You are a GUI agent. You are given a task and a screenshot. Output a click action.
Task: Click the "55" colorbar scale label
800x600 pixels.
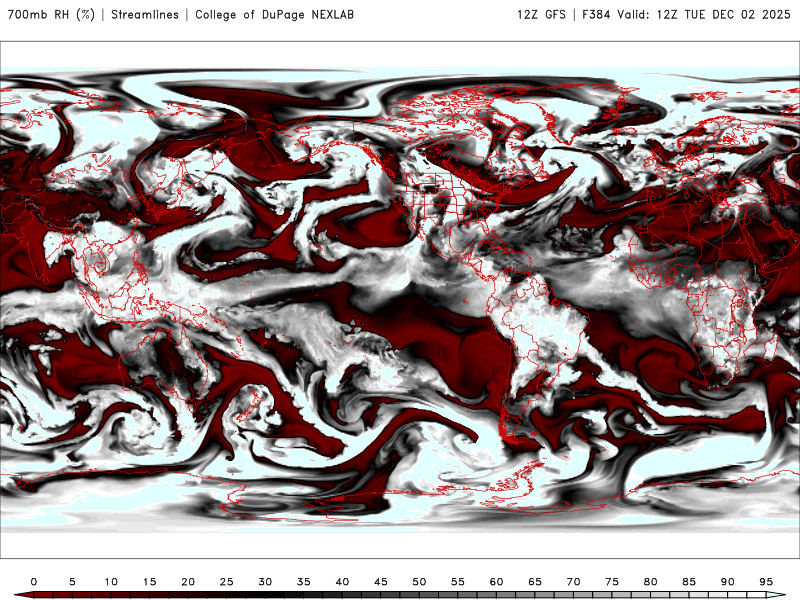[x=458, y=582]
